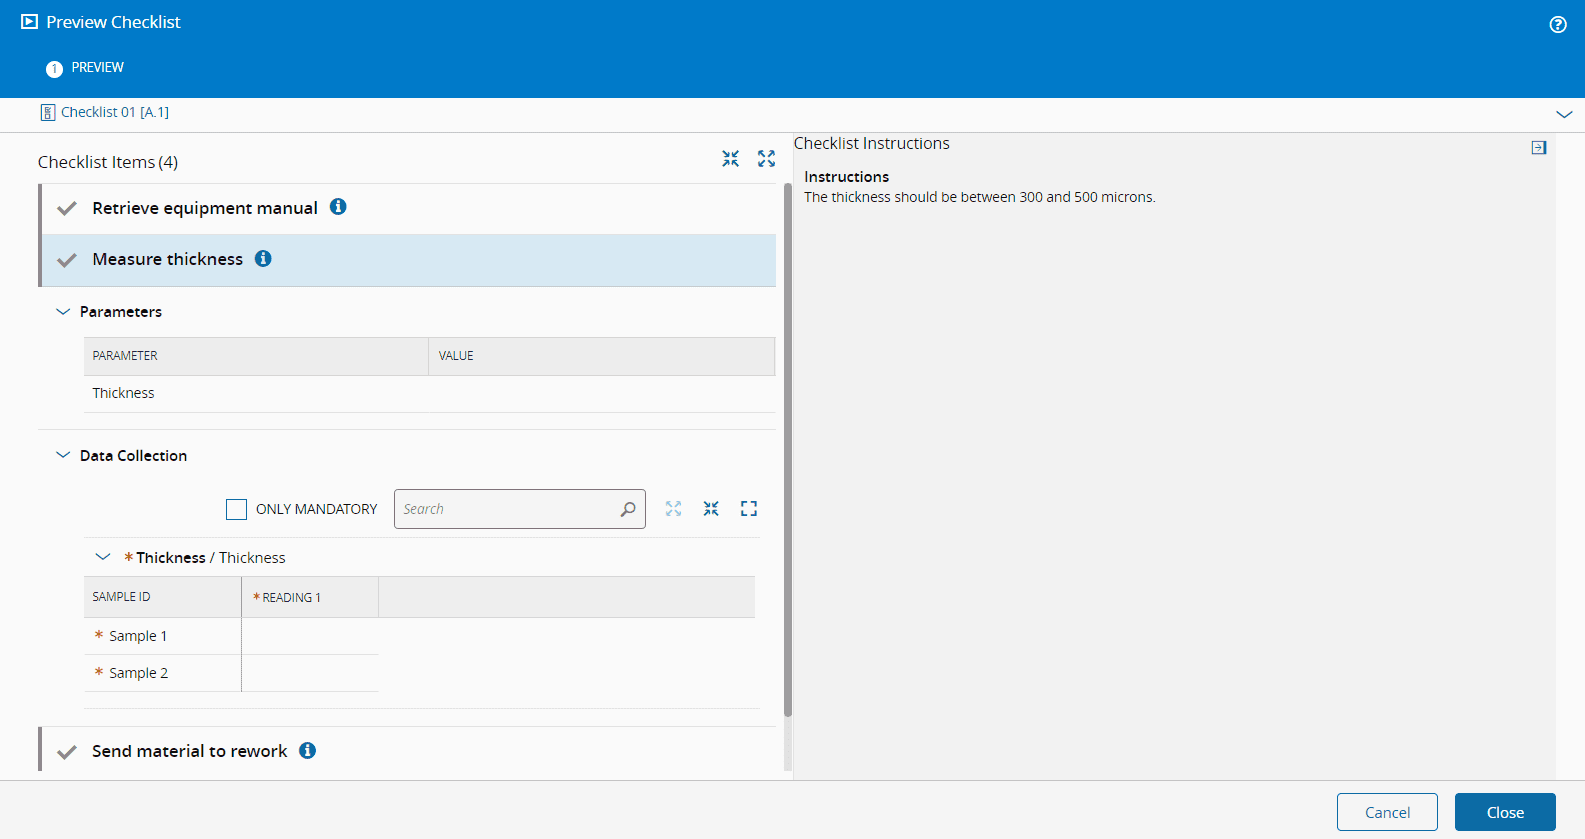
Task: Click the checkmark beside Send material to rework
Action: click(x=67, y=752)
